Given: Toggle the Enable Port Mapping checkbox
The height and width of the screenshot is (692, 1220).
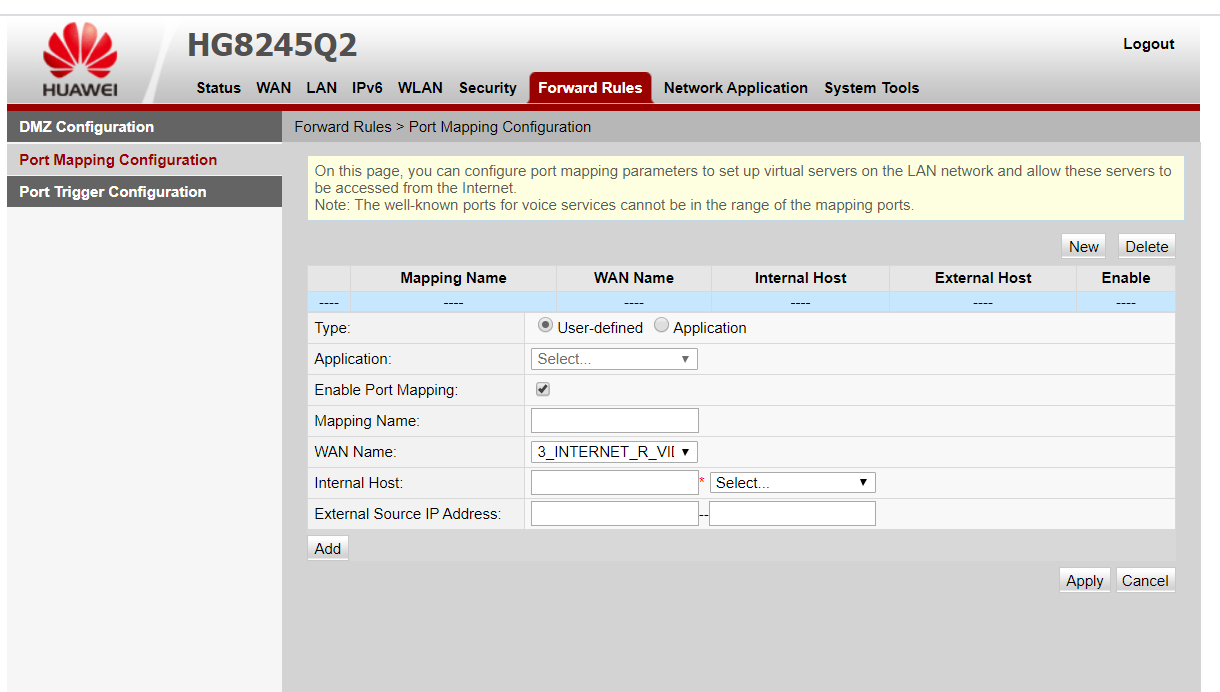Looking at the screenshot, I should pyautogui.click(x=543, y=389).
